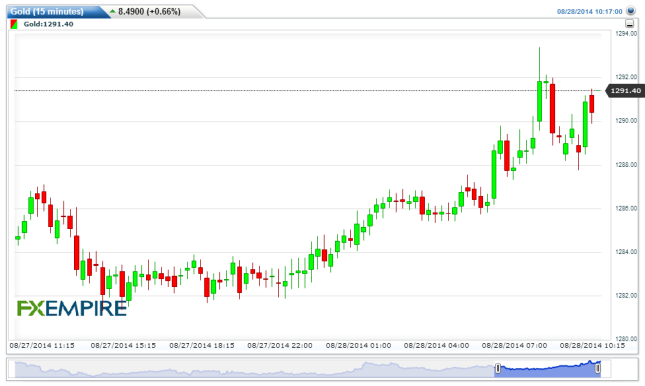
Task: Click the 8.4900 (+0.66%) change value
Action: tap(149, 12)
